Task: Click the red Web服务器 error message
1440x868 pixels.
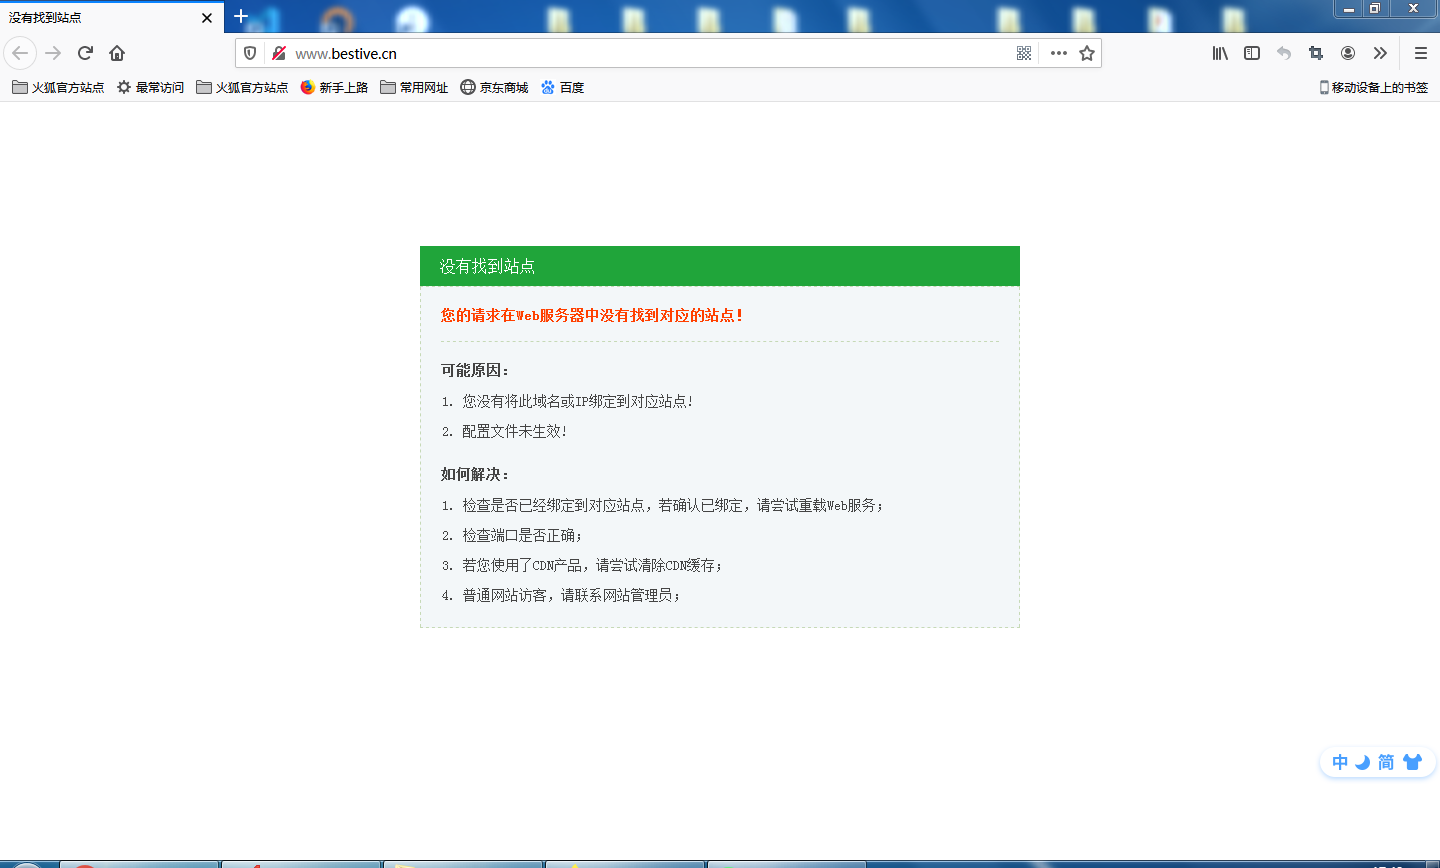Action: 592,315
